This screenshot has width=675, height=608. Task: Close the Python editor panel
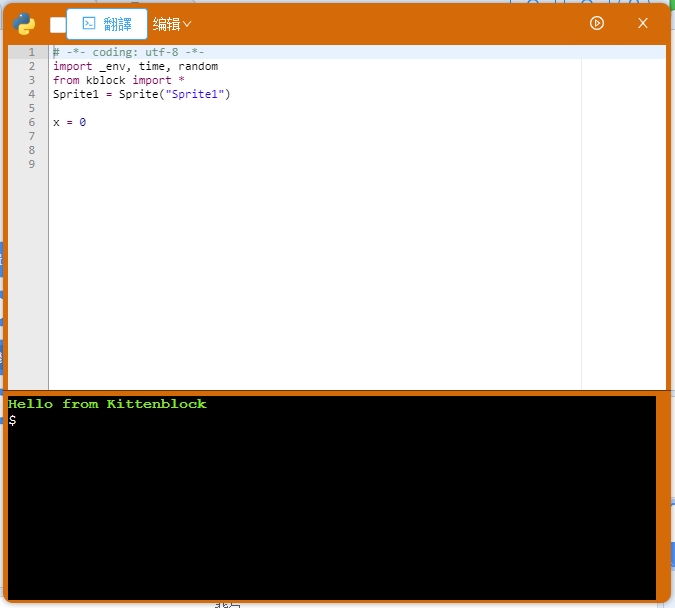[643, 23]
